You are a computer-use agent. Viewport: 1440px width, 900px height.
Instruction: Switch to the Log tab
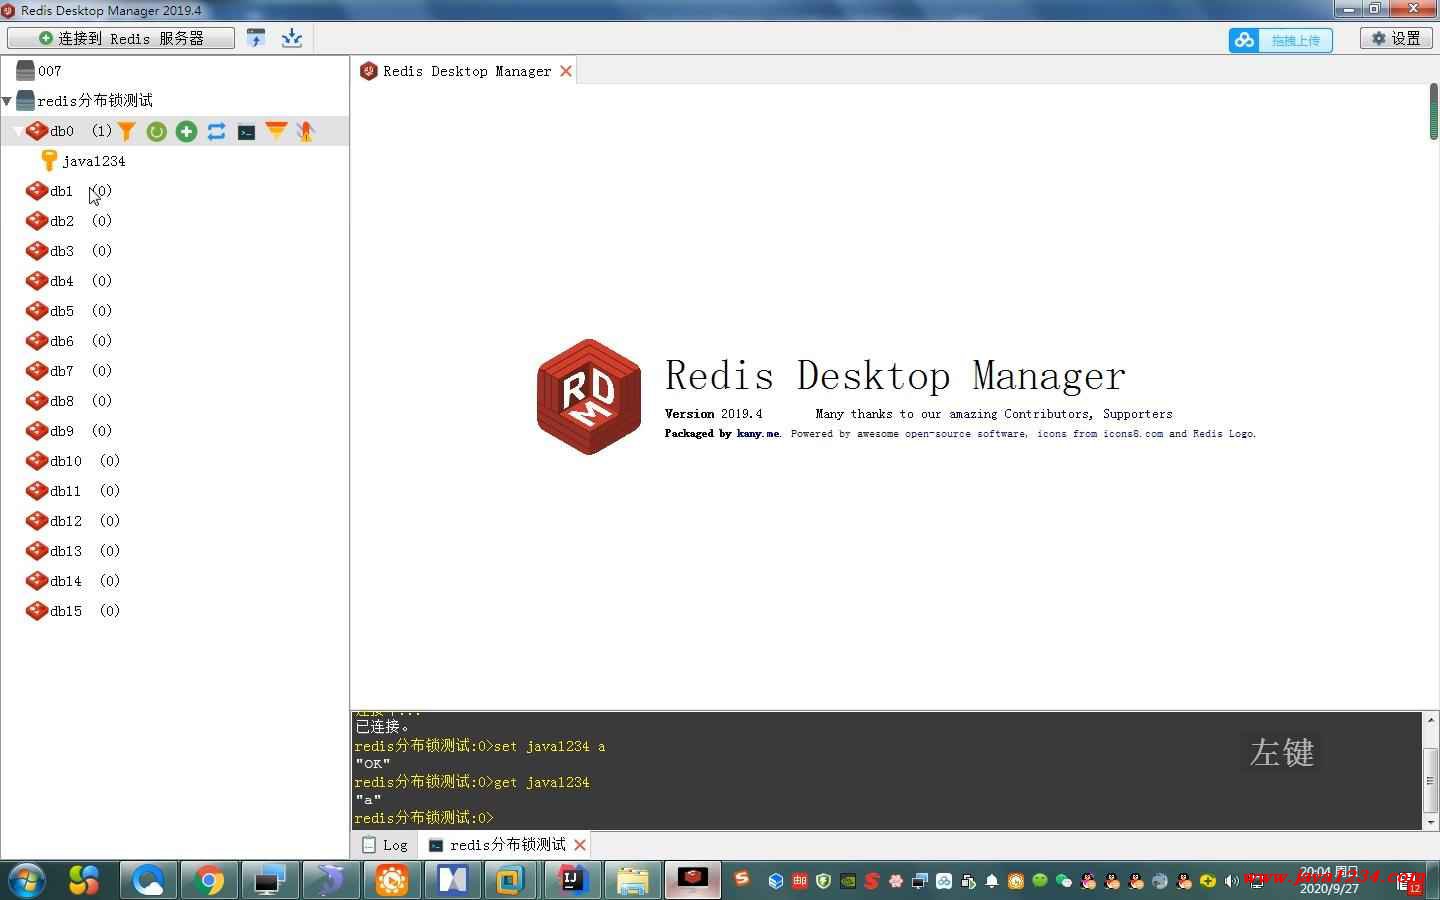pos(385,845)
